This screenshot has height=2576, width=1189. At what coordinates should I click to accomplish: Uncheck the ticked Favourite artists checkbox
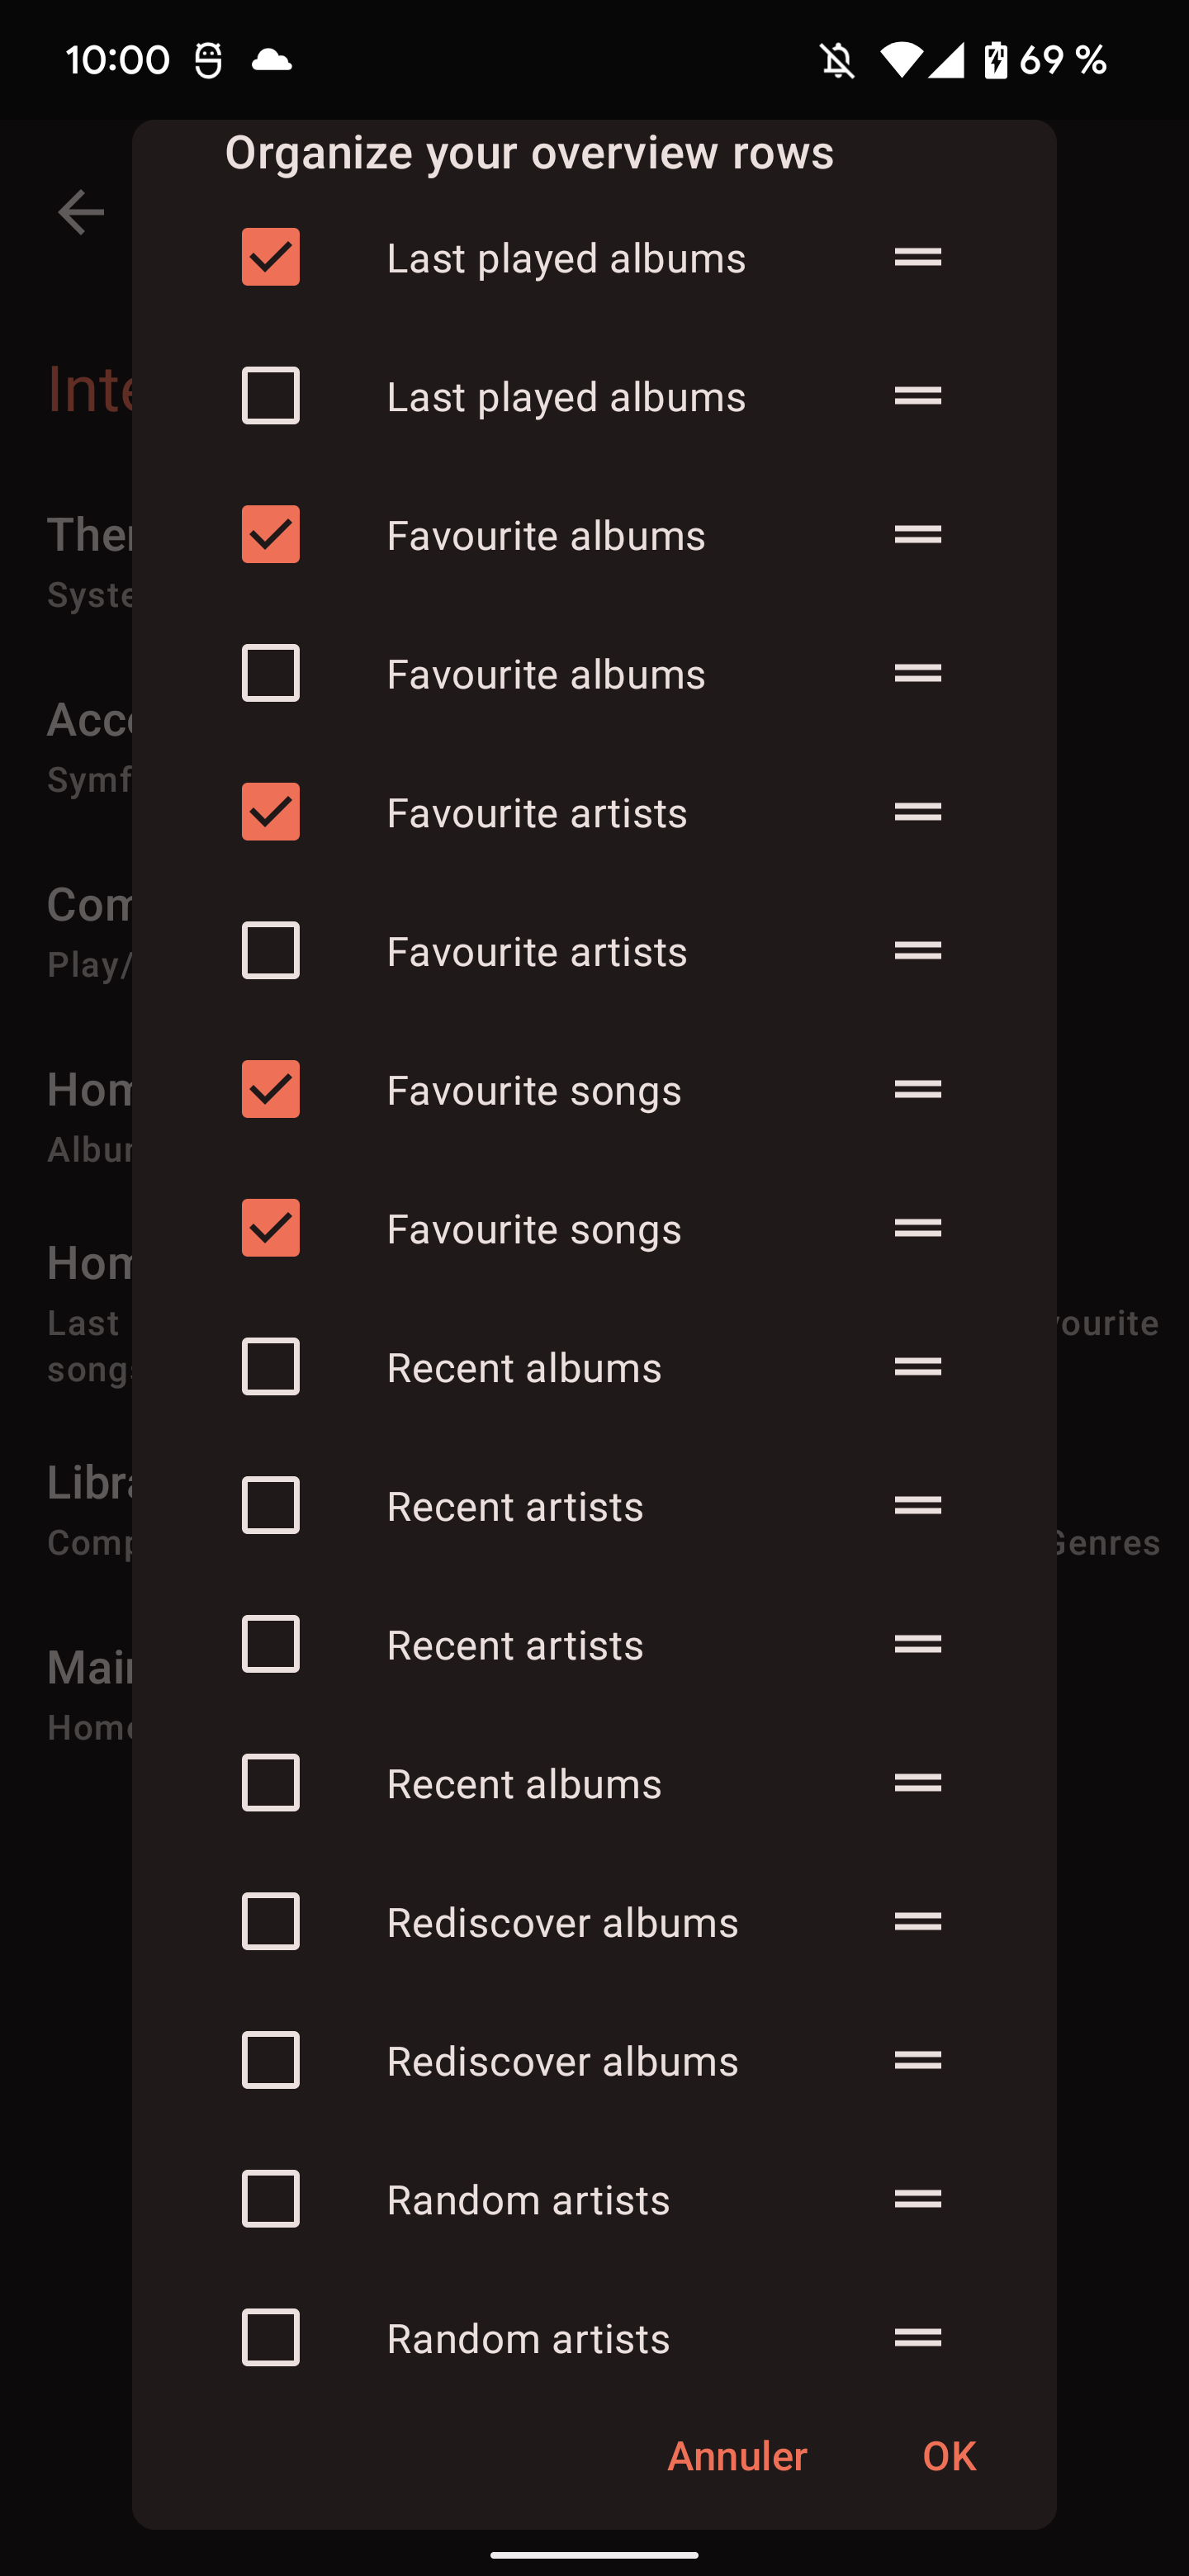pos(270,811)
